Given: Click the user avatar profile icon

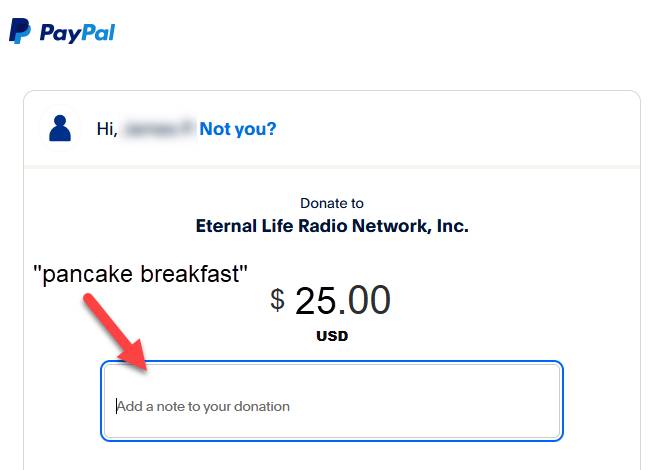Looking at the screenshot, I should click(60, 128).
